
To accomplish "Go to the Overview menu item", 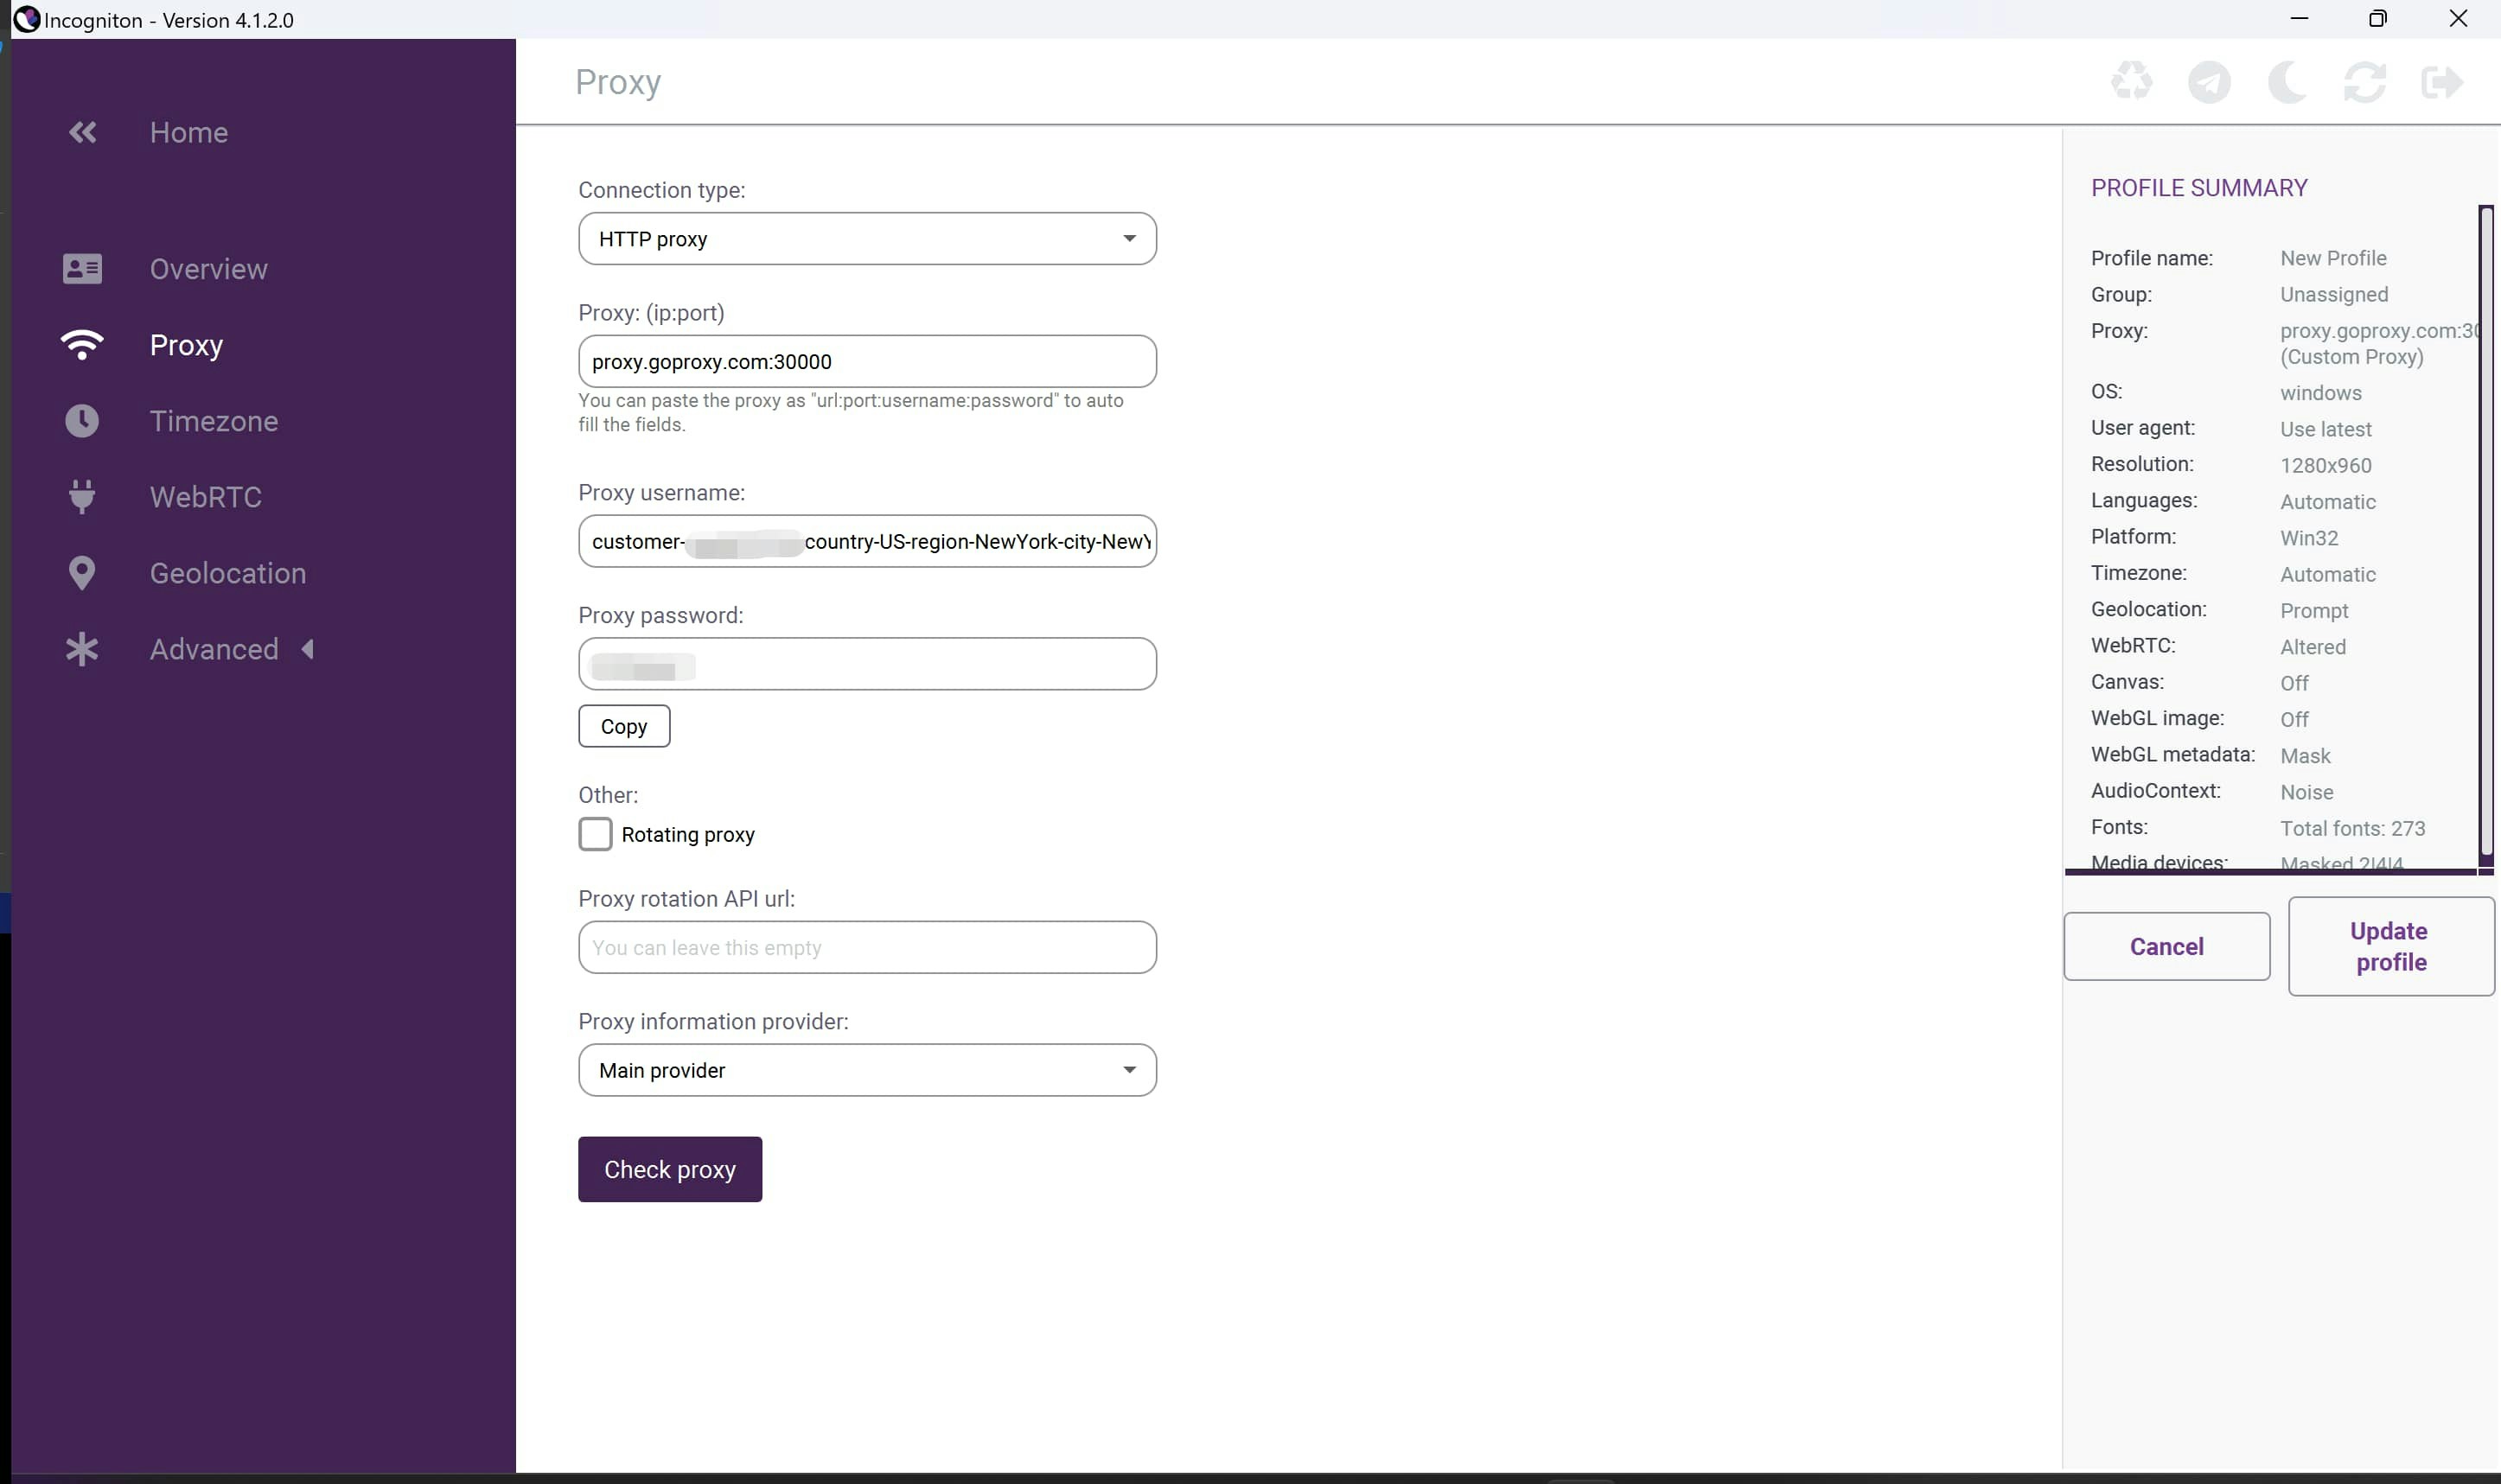I will (x=208, y=269).
